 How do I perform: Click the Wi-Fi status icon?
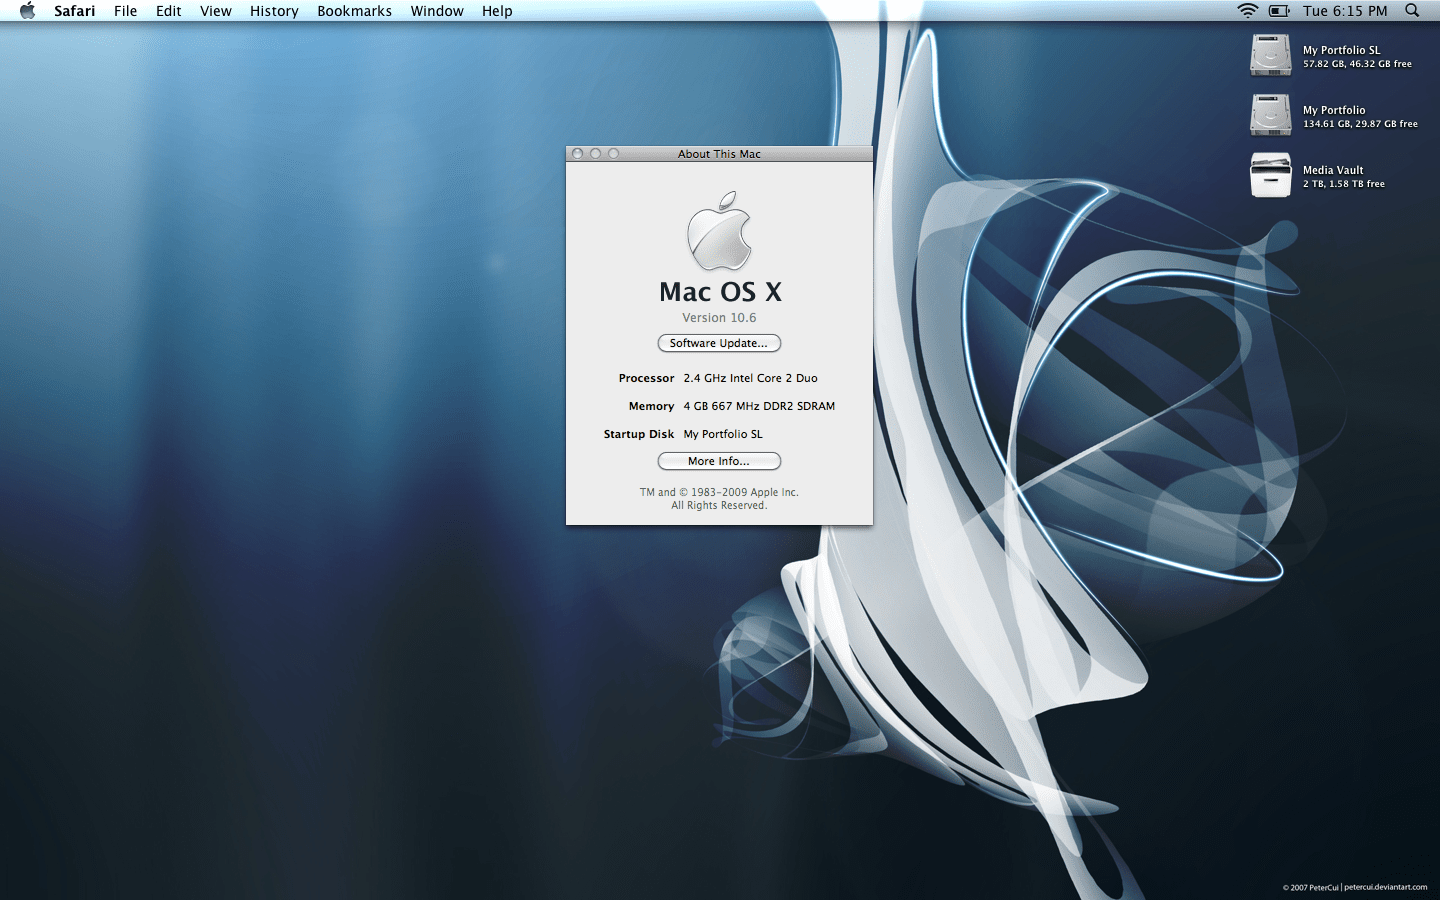(1247, 11)
